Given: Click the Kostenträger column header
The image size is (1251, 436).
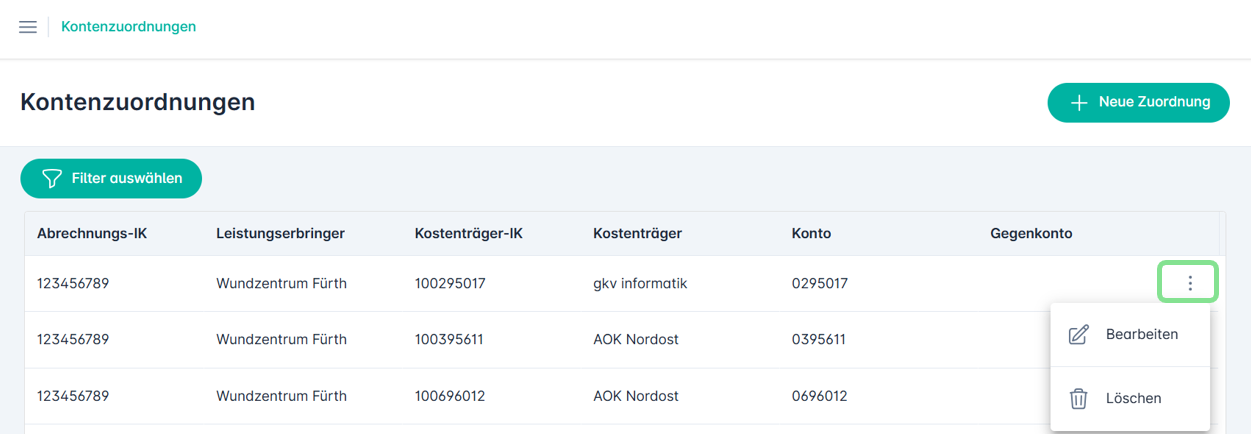Looking at the screenshot, I should point(637,234).
